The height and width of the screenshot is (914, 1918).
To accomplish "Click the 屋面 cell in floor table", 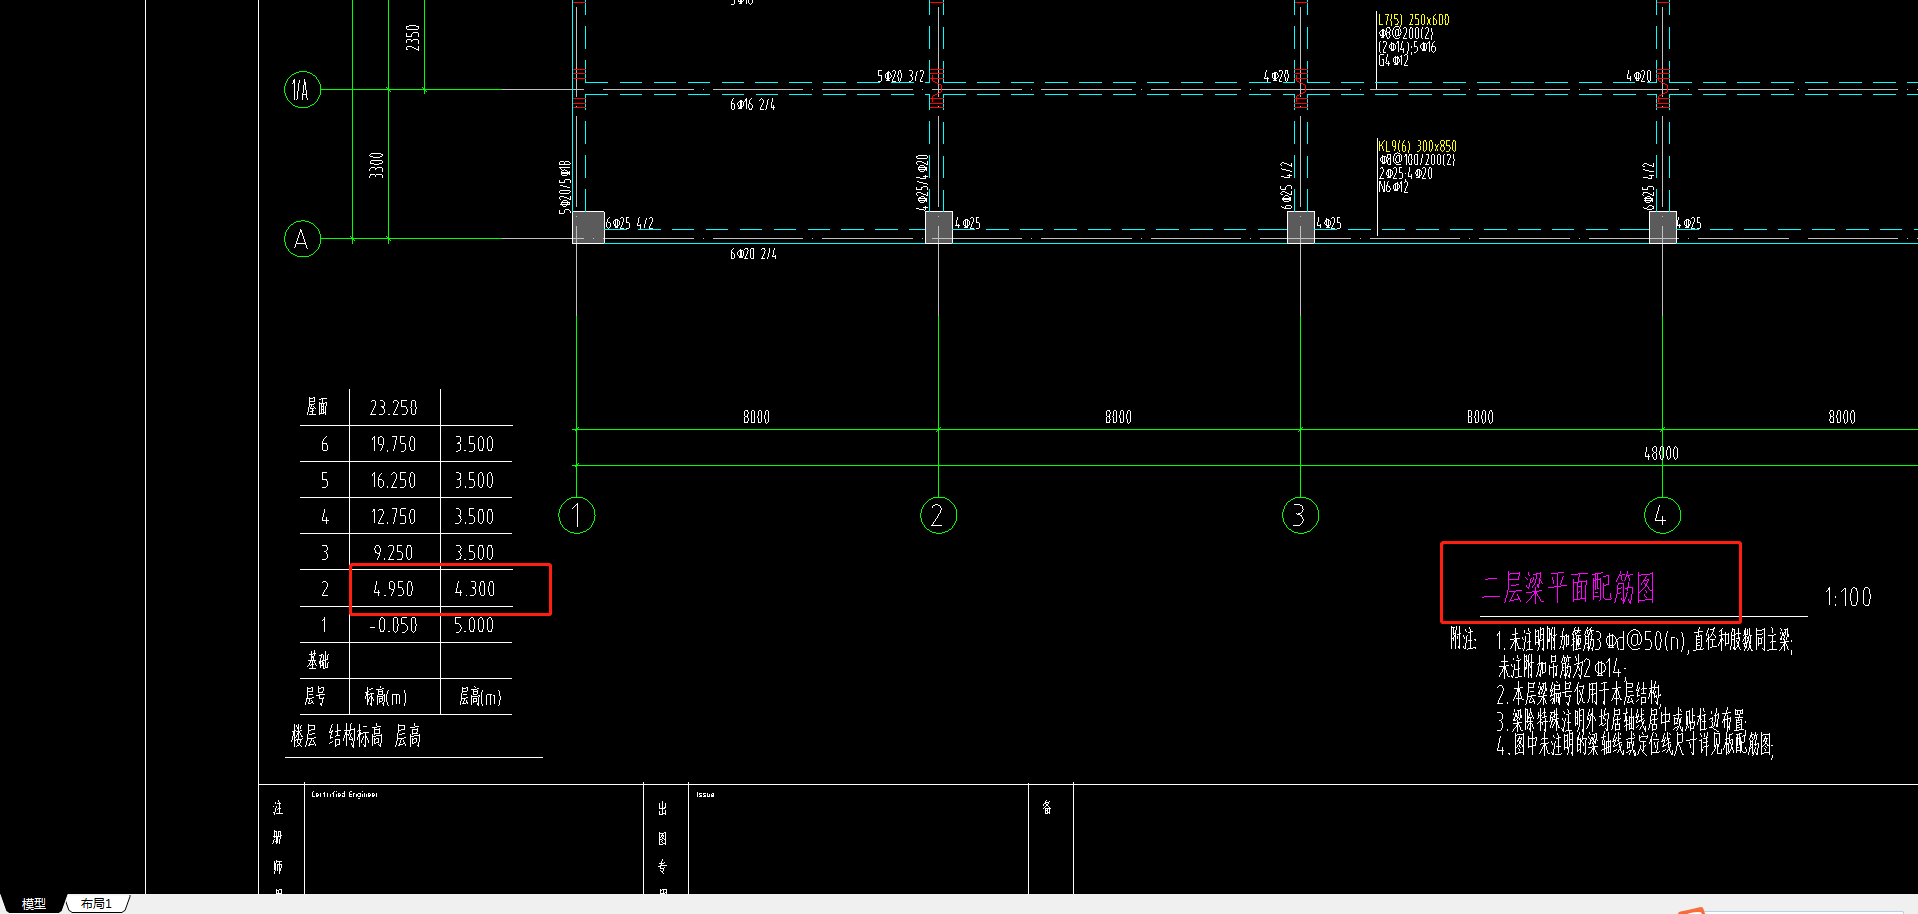I will (317, 407).
